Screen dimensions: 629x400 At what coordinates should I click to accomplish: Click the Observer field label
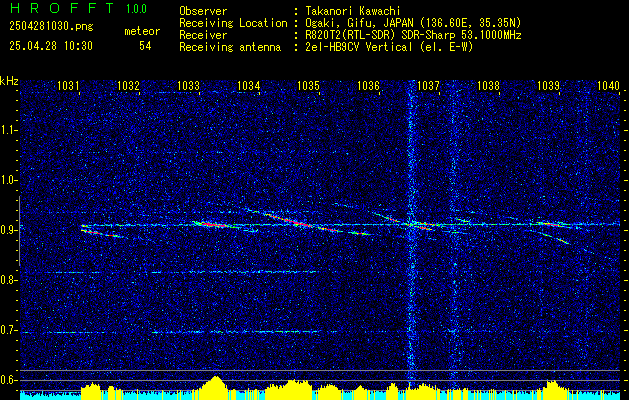[x=203, y=11]
